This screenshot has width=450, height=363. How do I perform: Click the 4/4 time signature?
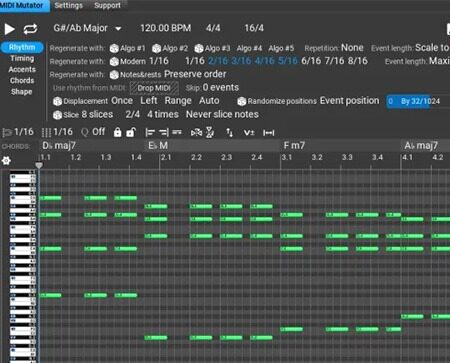coord(213,28)
